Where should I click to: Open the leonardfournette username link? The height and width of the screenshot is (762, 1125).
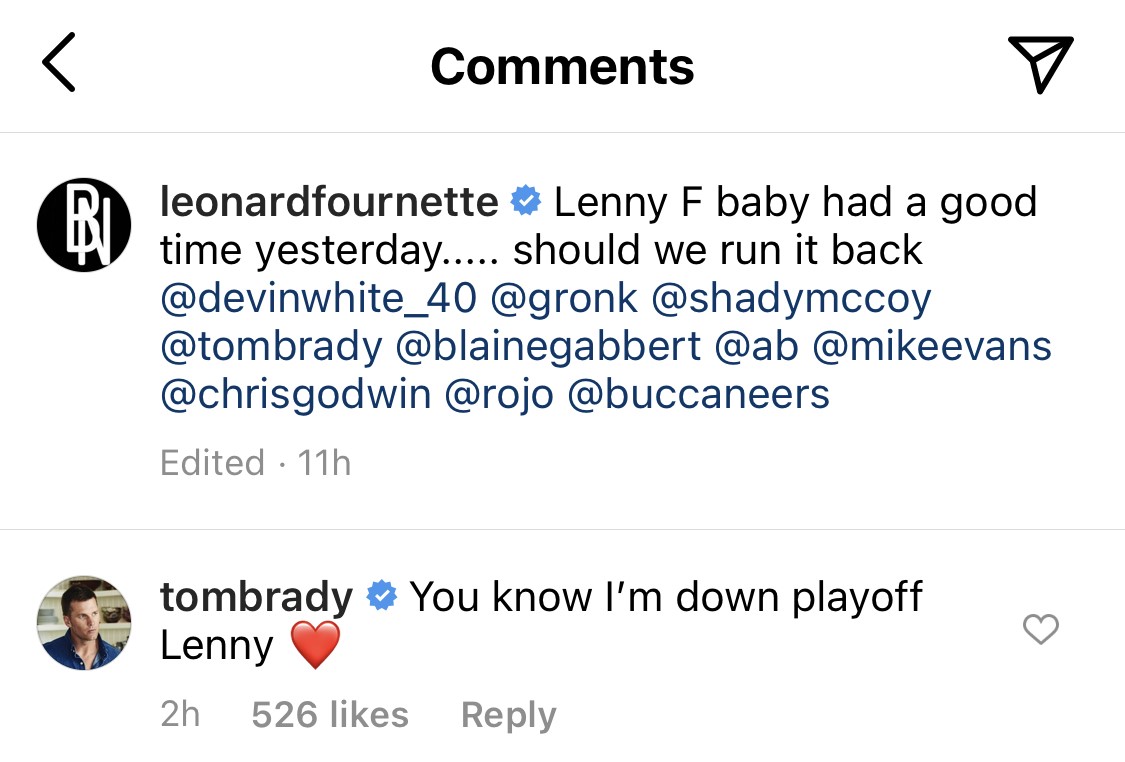[x=329, y=203]
